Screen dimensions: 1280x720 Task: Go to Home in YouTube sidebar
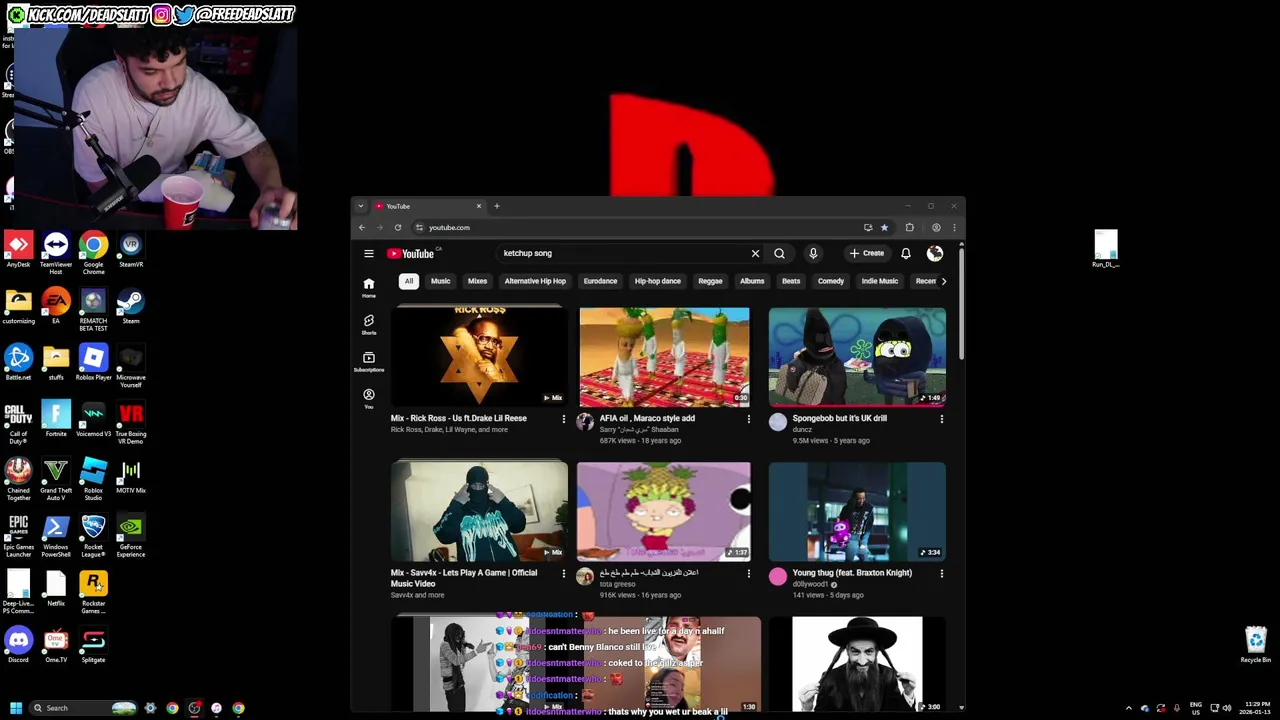click(369, 288)
